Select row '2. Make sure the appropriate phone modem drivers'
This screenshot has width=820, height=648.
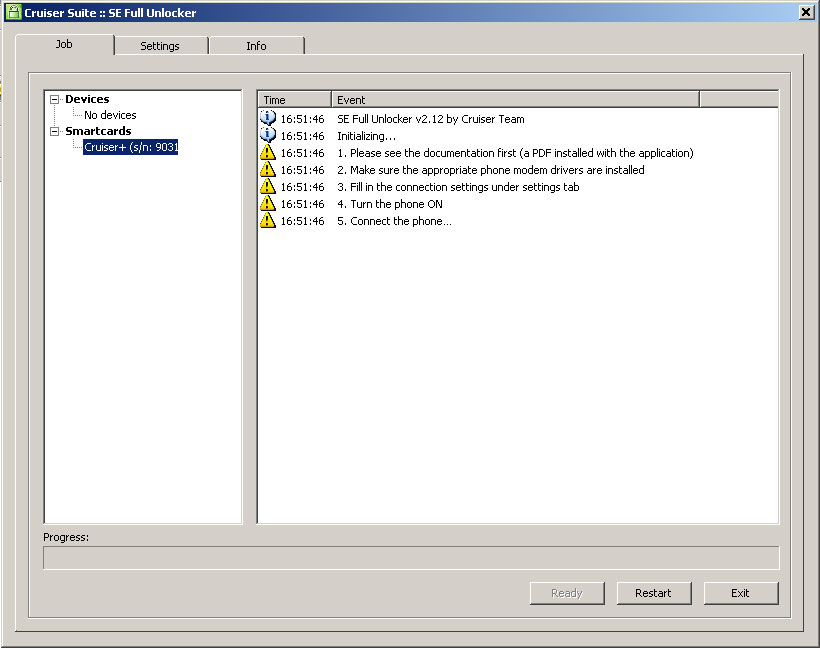coord(518,169)
